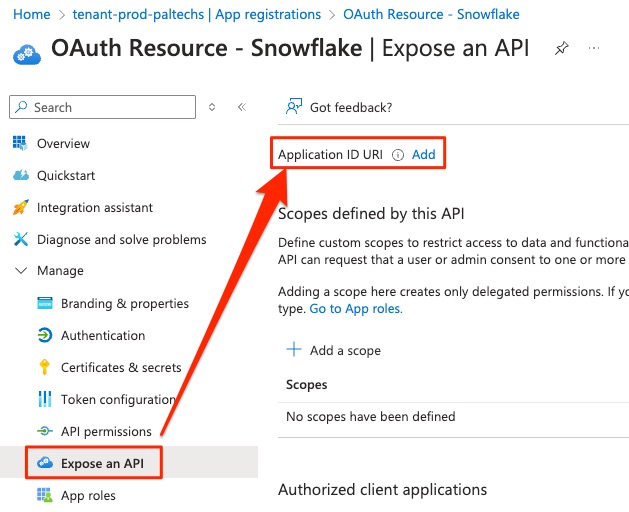Click the pin icon beside page title
Viewport: 629px width, 512px height.
coord(561,49)
